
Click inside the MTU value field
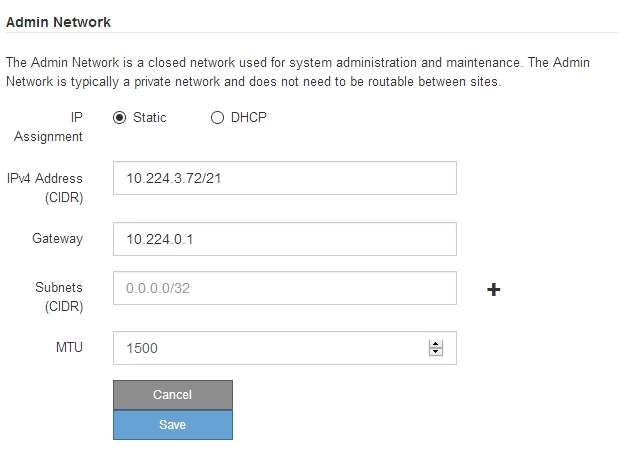click(x=270, y=348)
